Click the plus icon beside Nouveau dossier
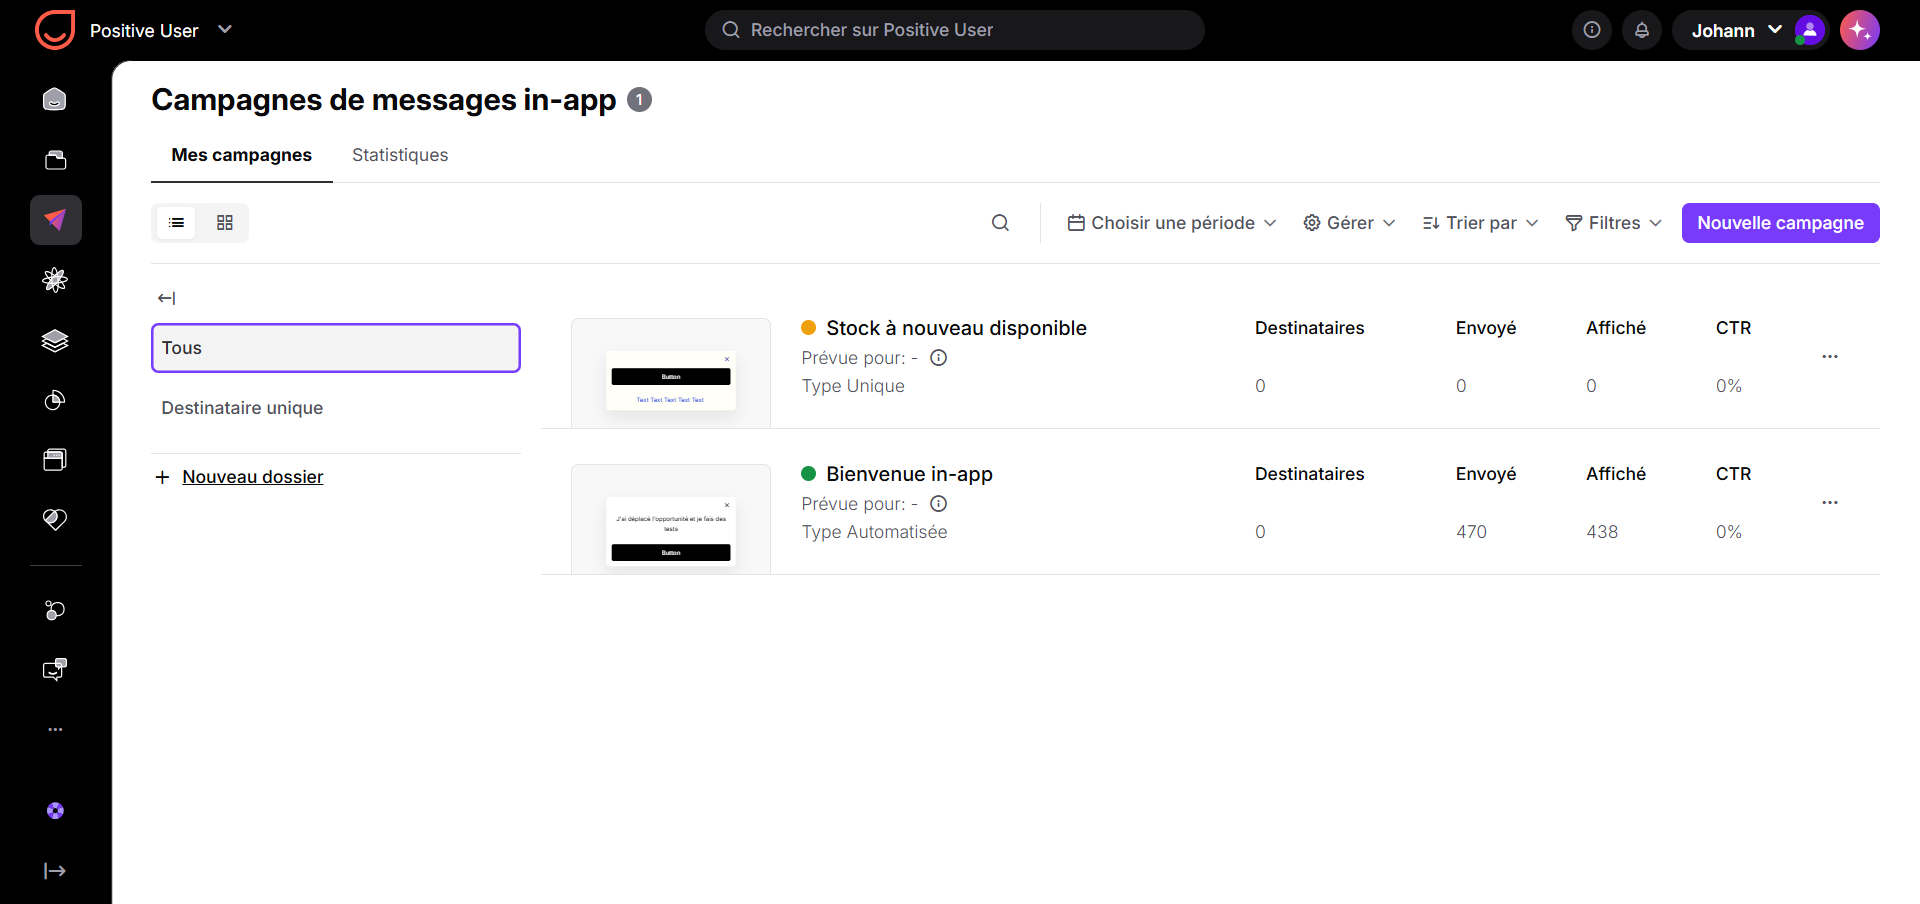This screenshot has width=1920, height=904. tap(162, 477)
